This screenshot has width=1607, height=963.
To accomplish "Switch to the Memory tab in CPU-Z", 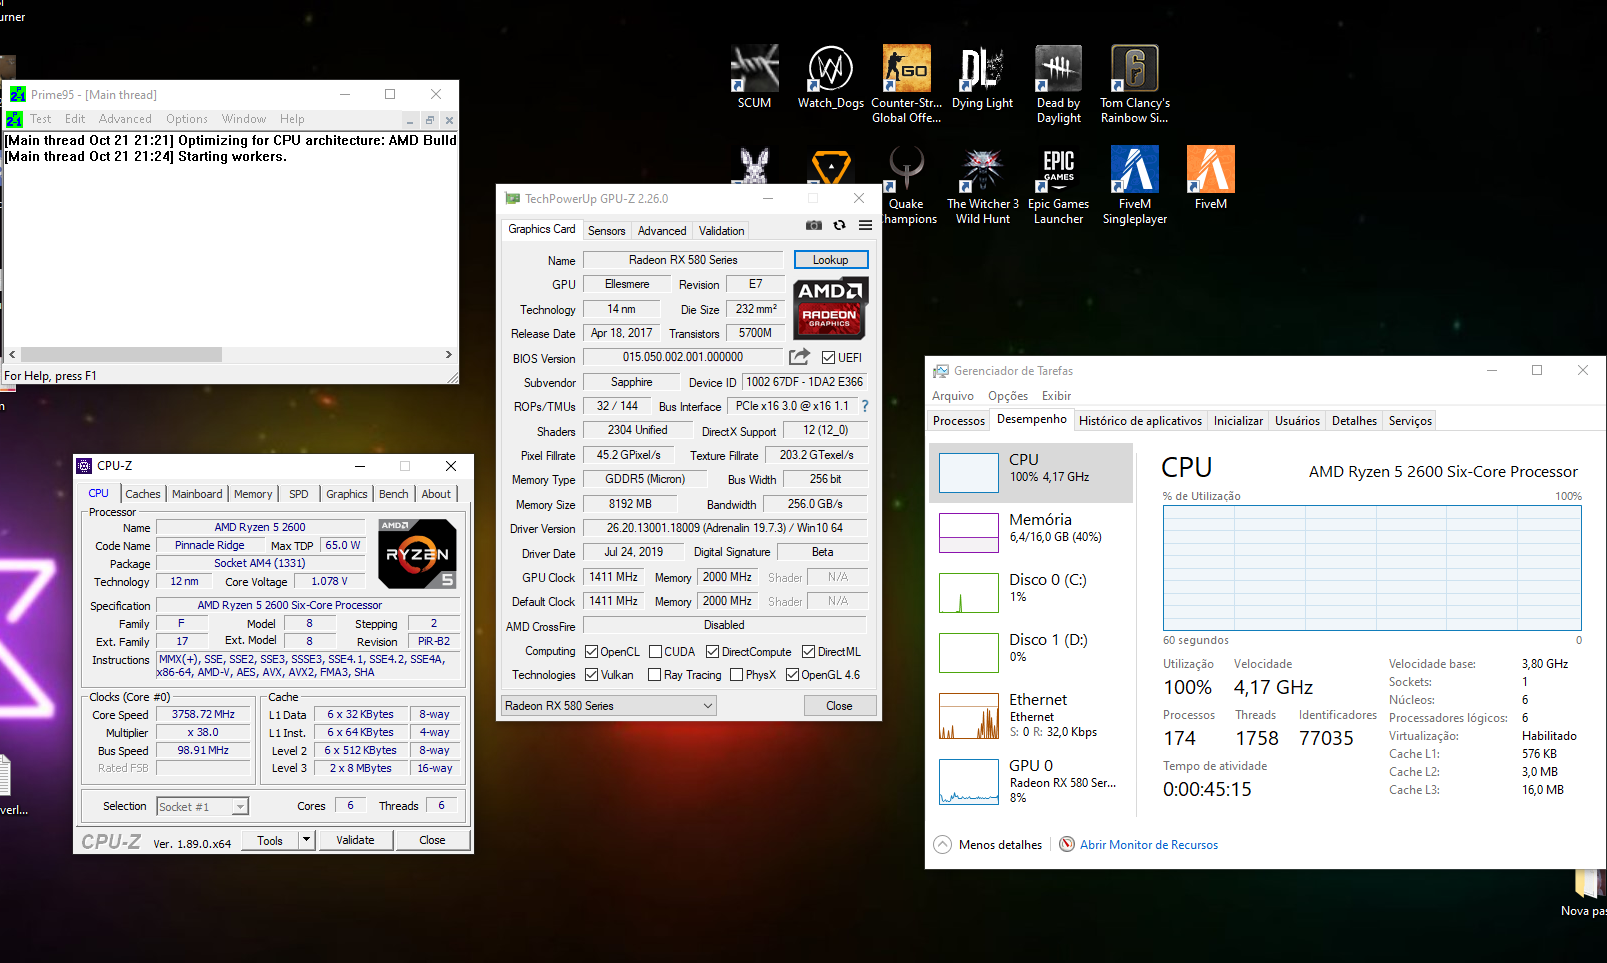I will tap(253, 494).
